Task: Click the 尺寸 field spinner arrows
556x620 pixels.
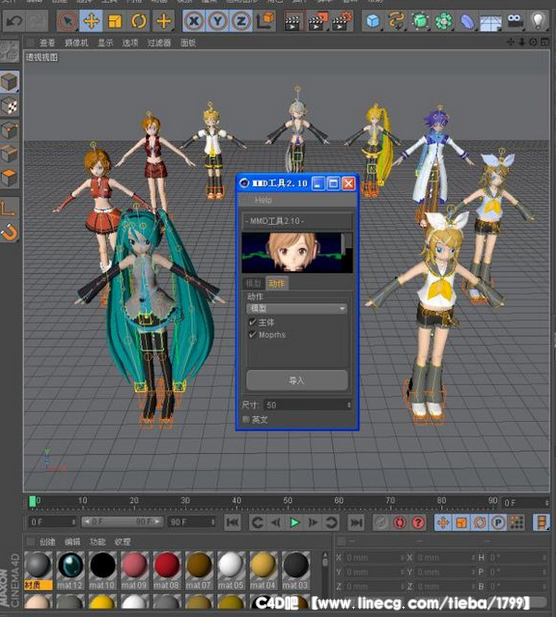Action: [349, 405]
